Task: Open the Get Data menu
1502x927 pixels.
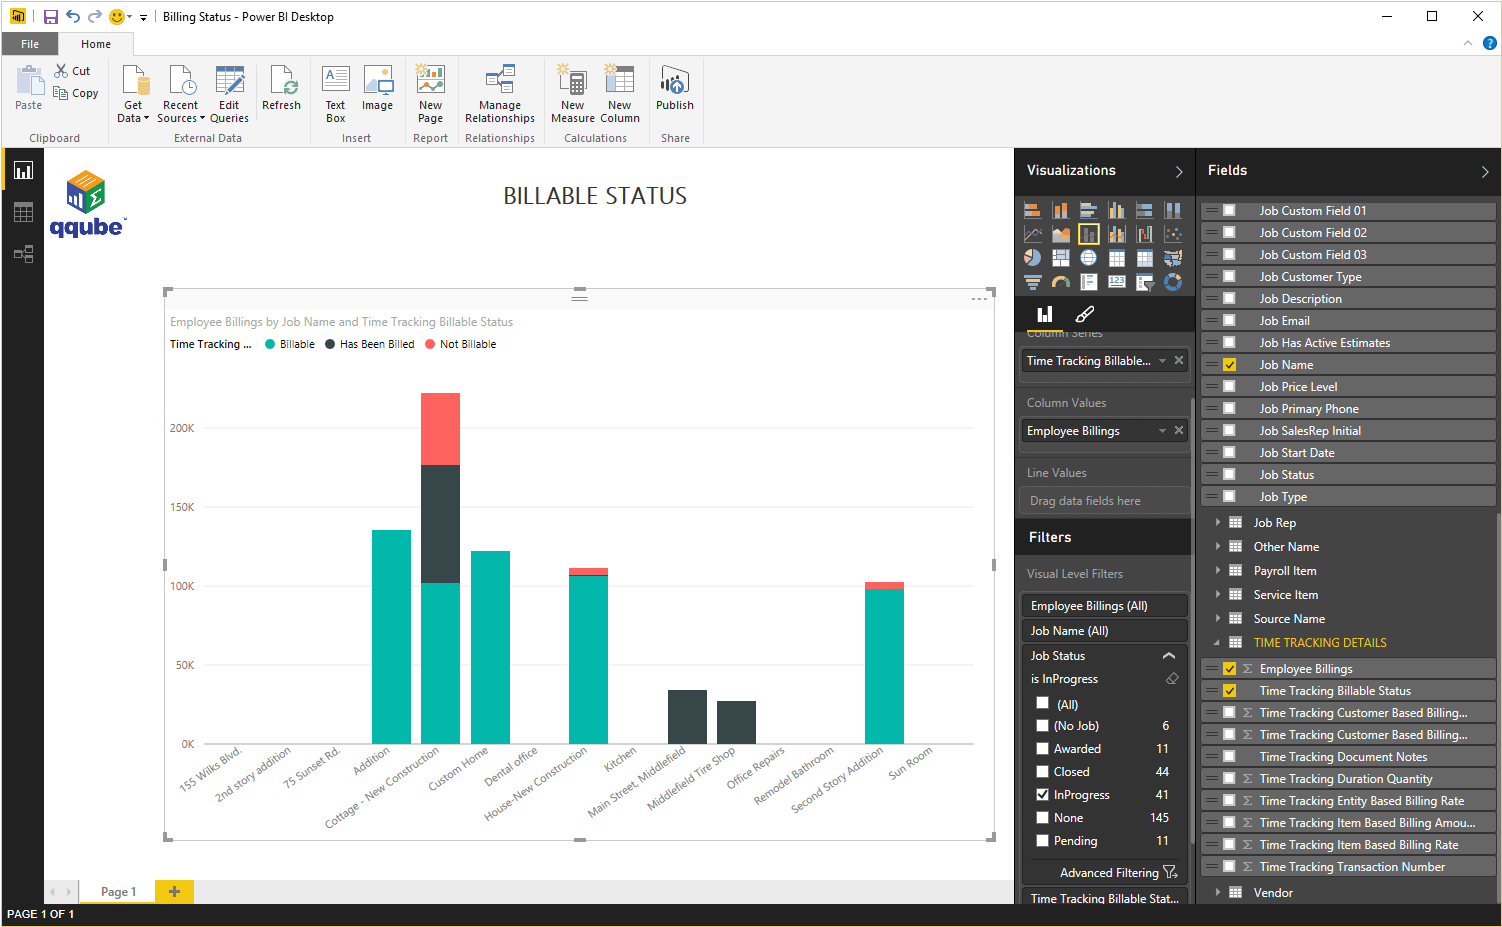Action: coord(133,94)
